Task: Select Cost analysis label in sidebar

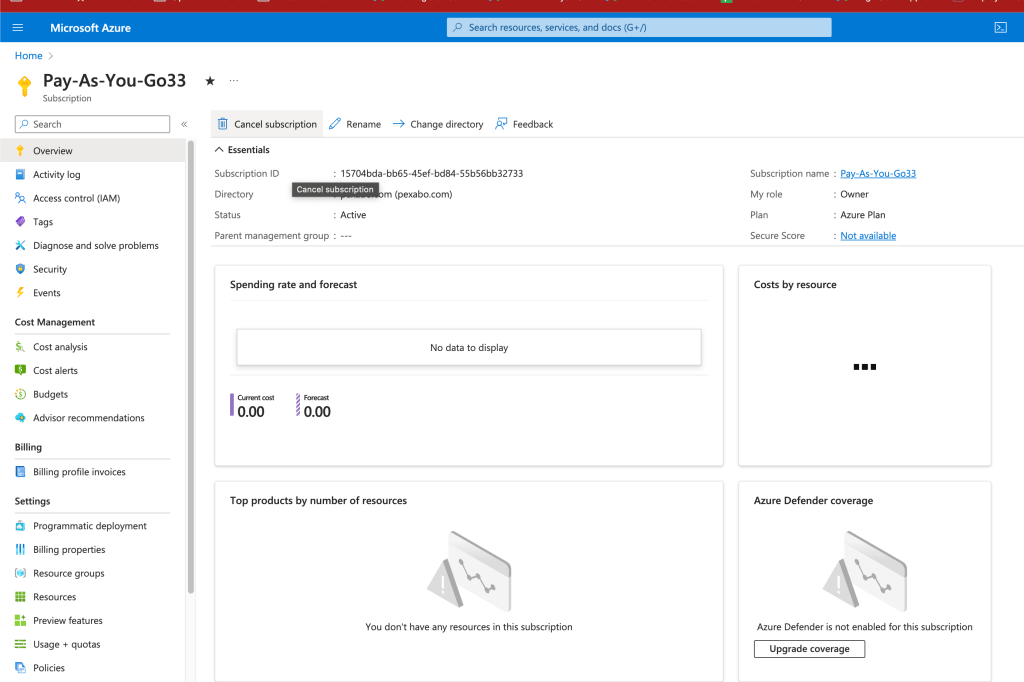Action: point(60,347)
